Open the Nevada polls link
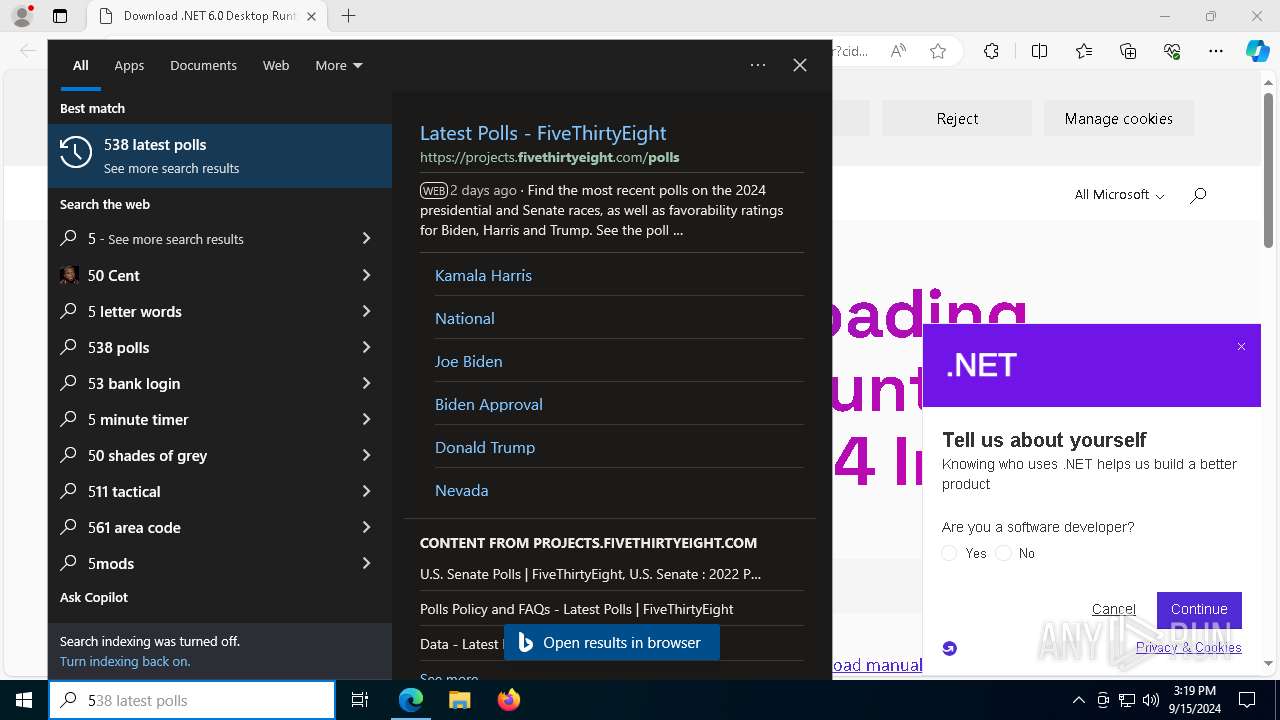This screenshot has width=1280, height=720. [461, 490]
